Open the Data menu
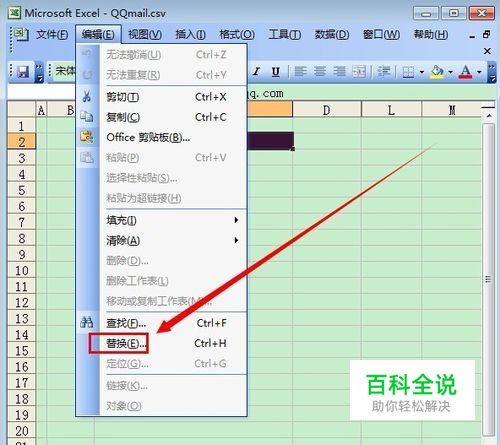The width and height of the screenshot is (500, 445). (x=332, y=34)
